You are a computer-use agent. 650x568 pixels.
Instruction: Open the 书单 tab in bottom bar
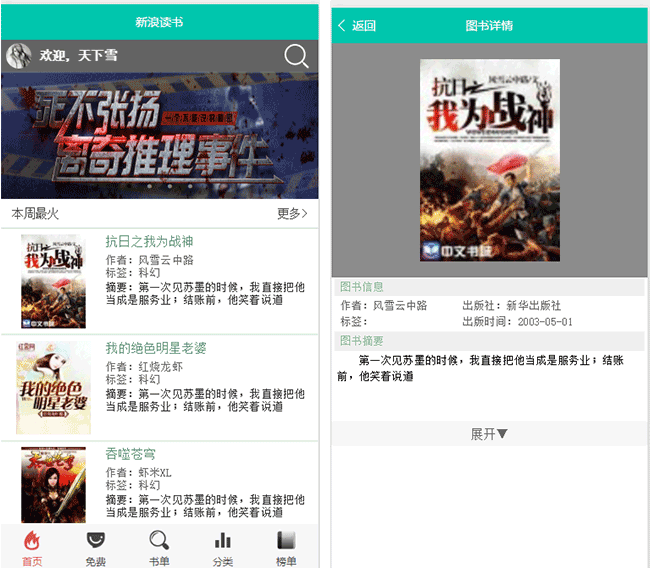(159, 548)
